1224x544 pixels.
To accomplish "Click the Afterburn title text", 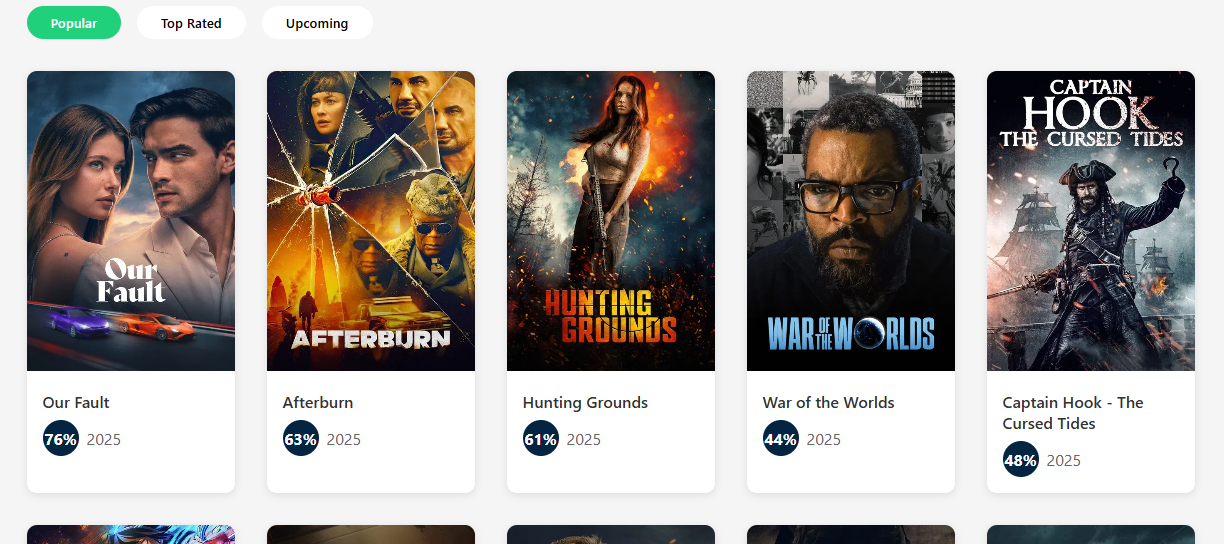I will [318, 403].
